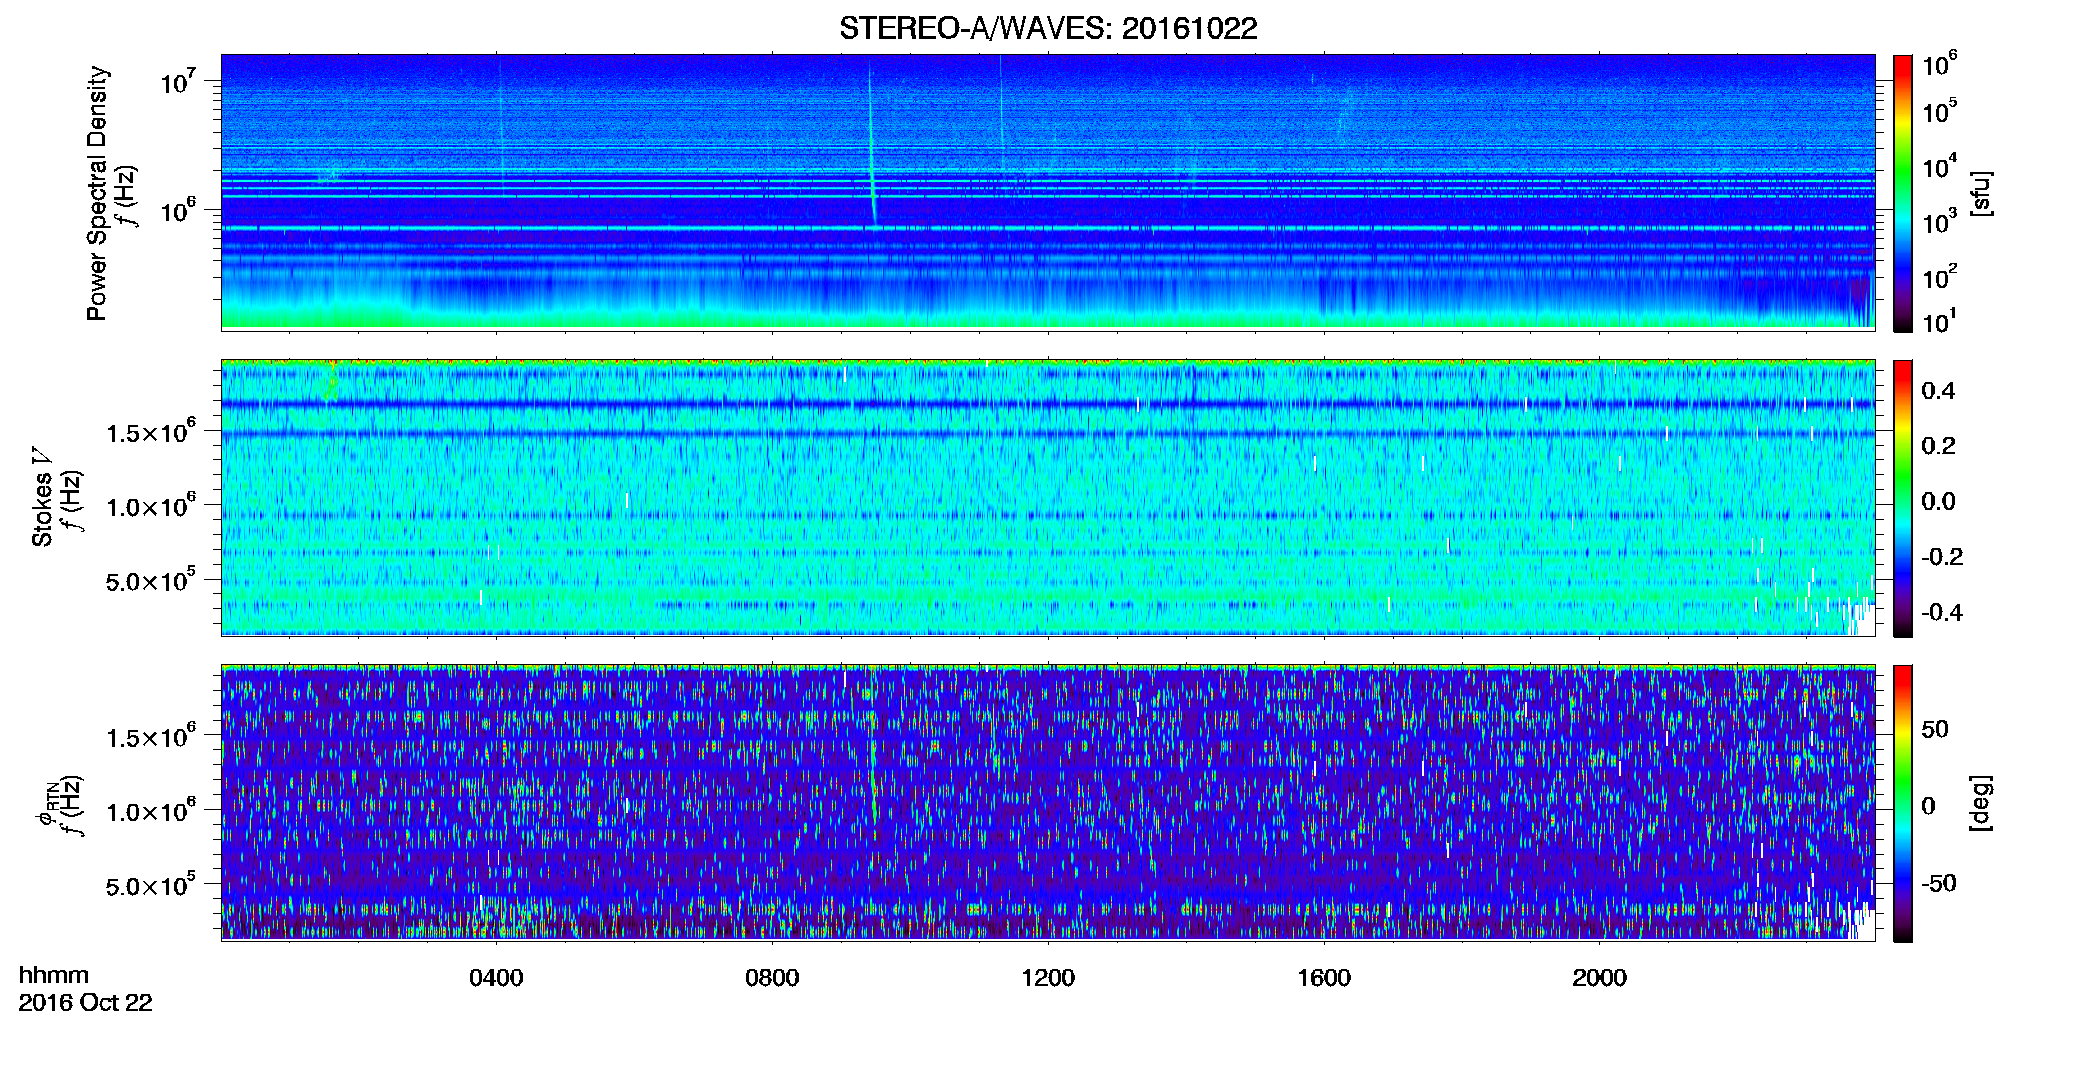Click the hhmm time format label

pyautogui.click(x=53, y=975)
